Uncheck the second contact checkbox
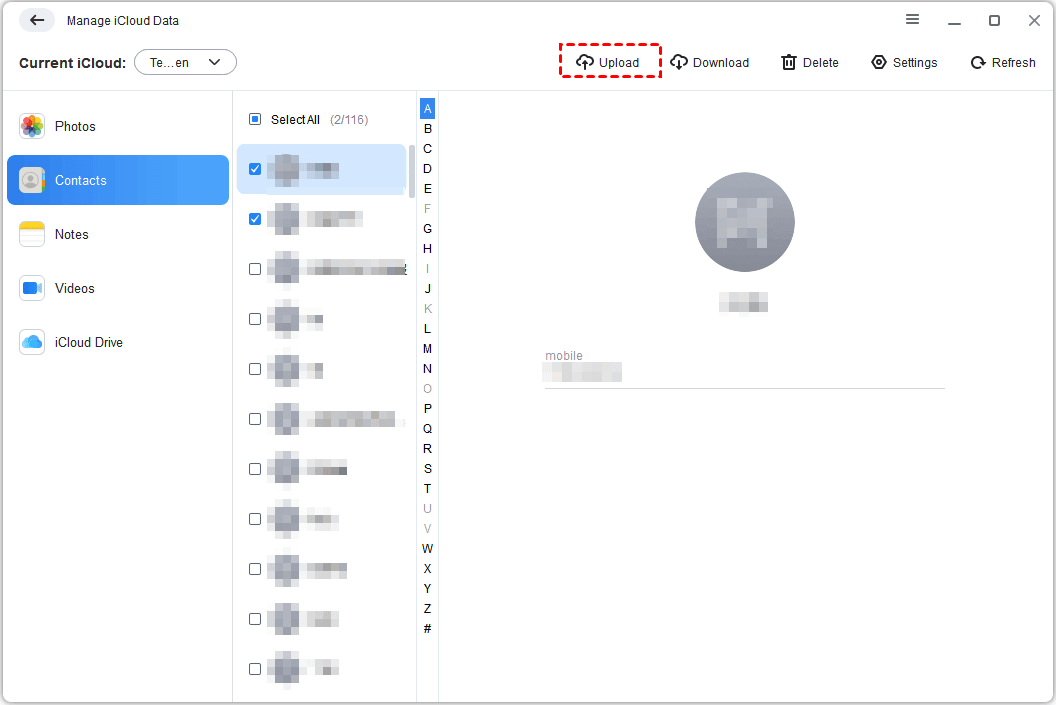Image resolution: width=1056 pixels, height=705 pixels. (255, 219)
